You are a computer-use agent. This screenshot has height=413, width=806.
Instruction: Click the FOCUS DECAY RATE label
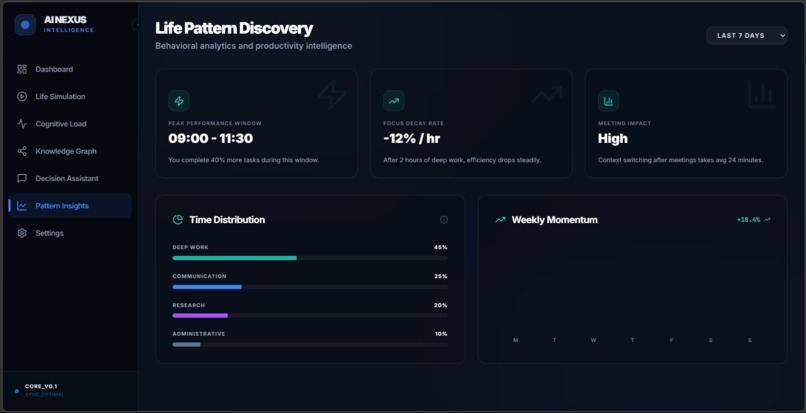[x=413, y=123]
